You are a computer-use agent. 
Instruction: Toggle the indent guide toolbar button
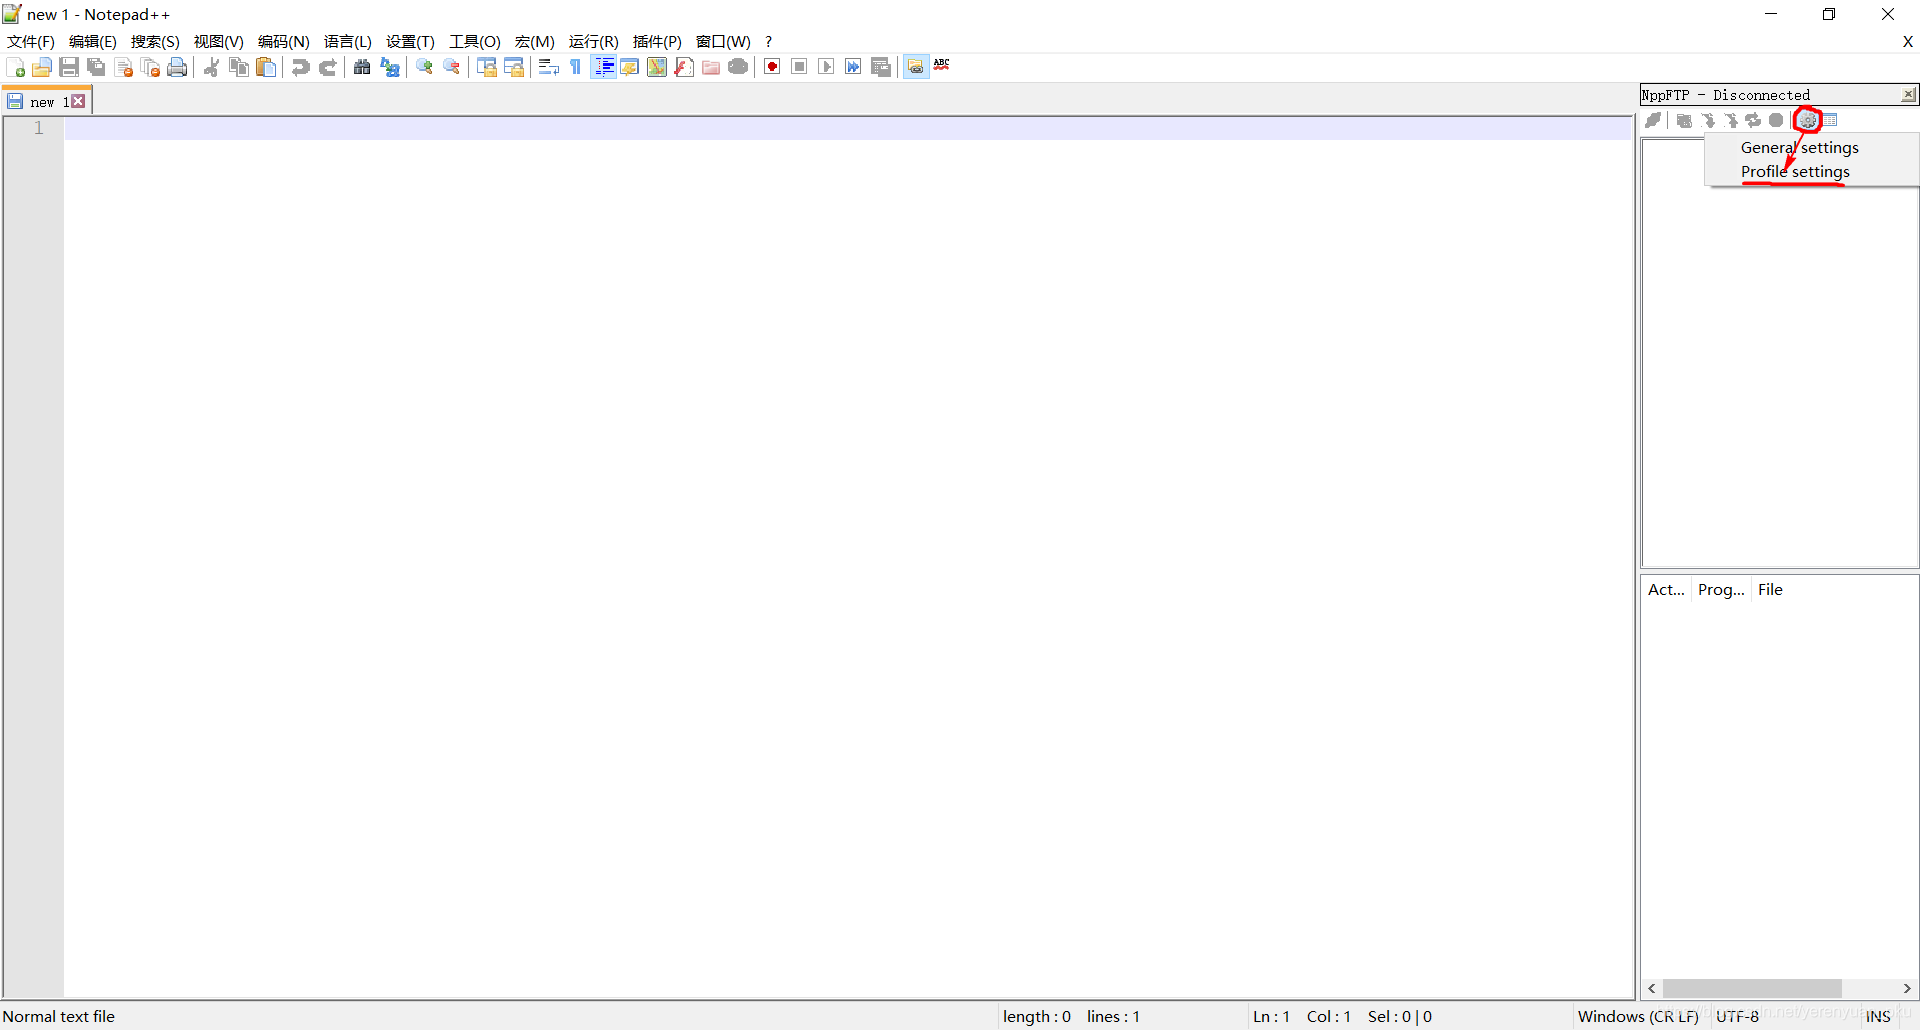pos(603,67)
